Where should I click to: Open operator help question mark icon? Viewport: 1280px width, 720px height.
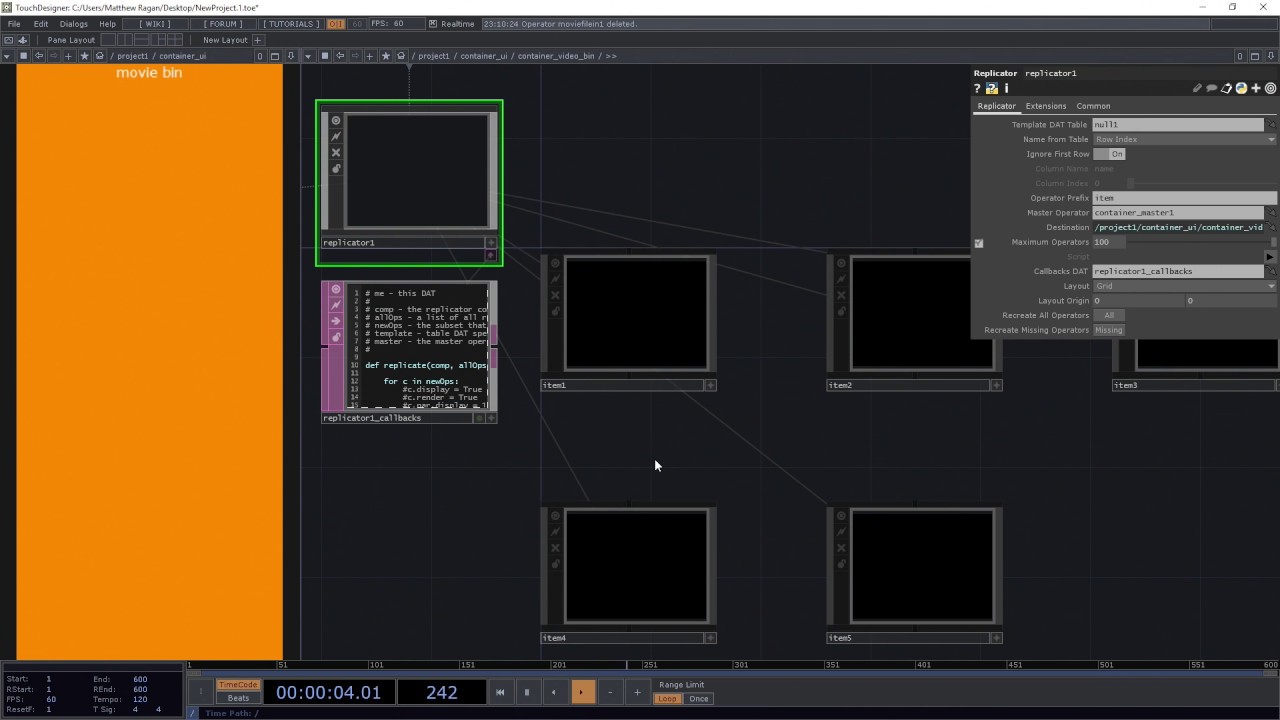click(977, 89)
